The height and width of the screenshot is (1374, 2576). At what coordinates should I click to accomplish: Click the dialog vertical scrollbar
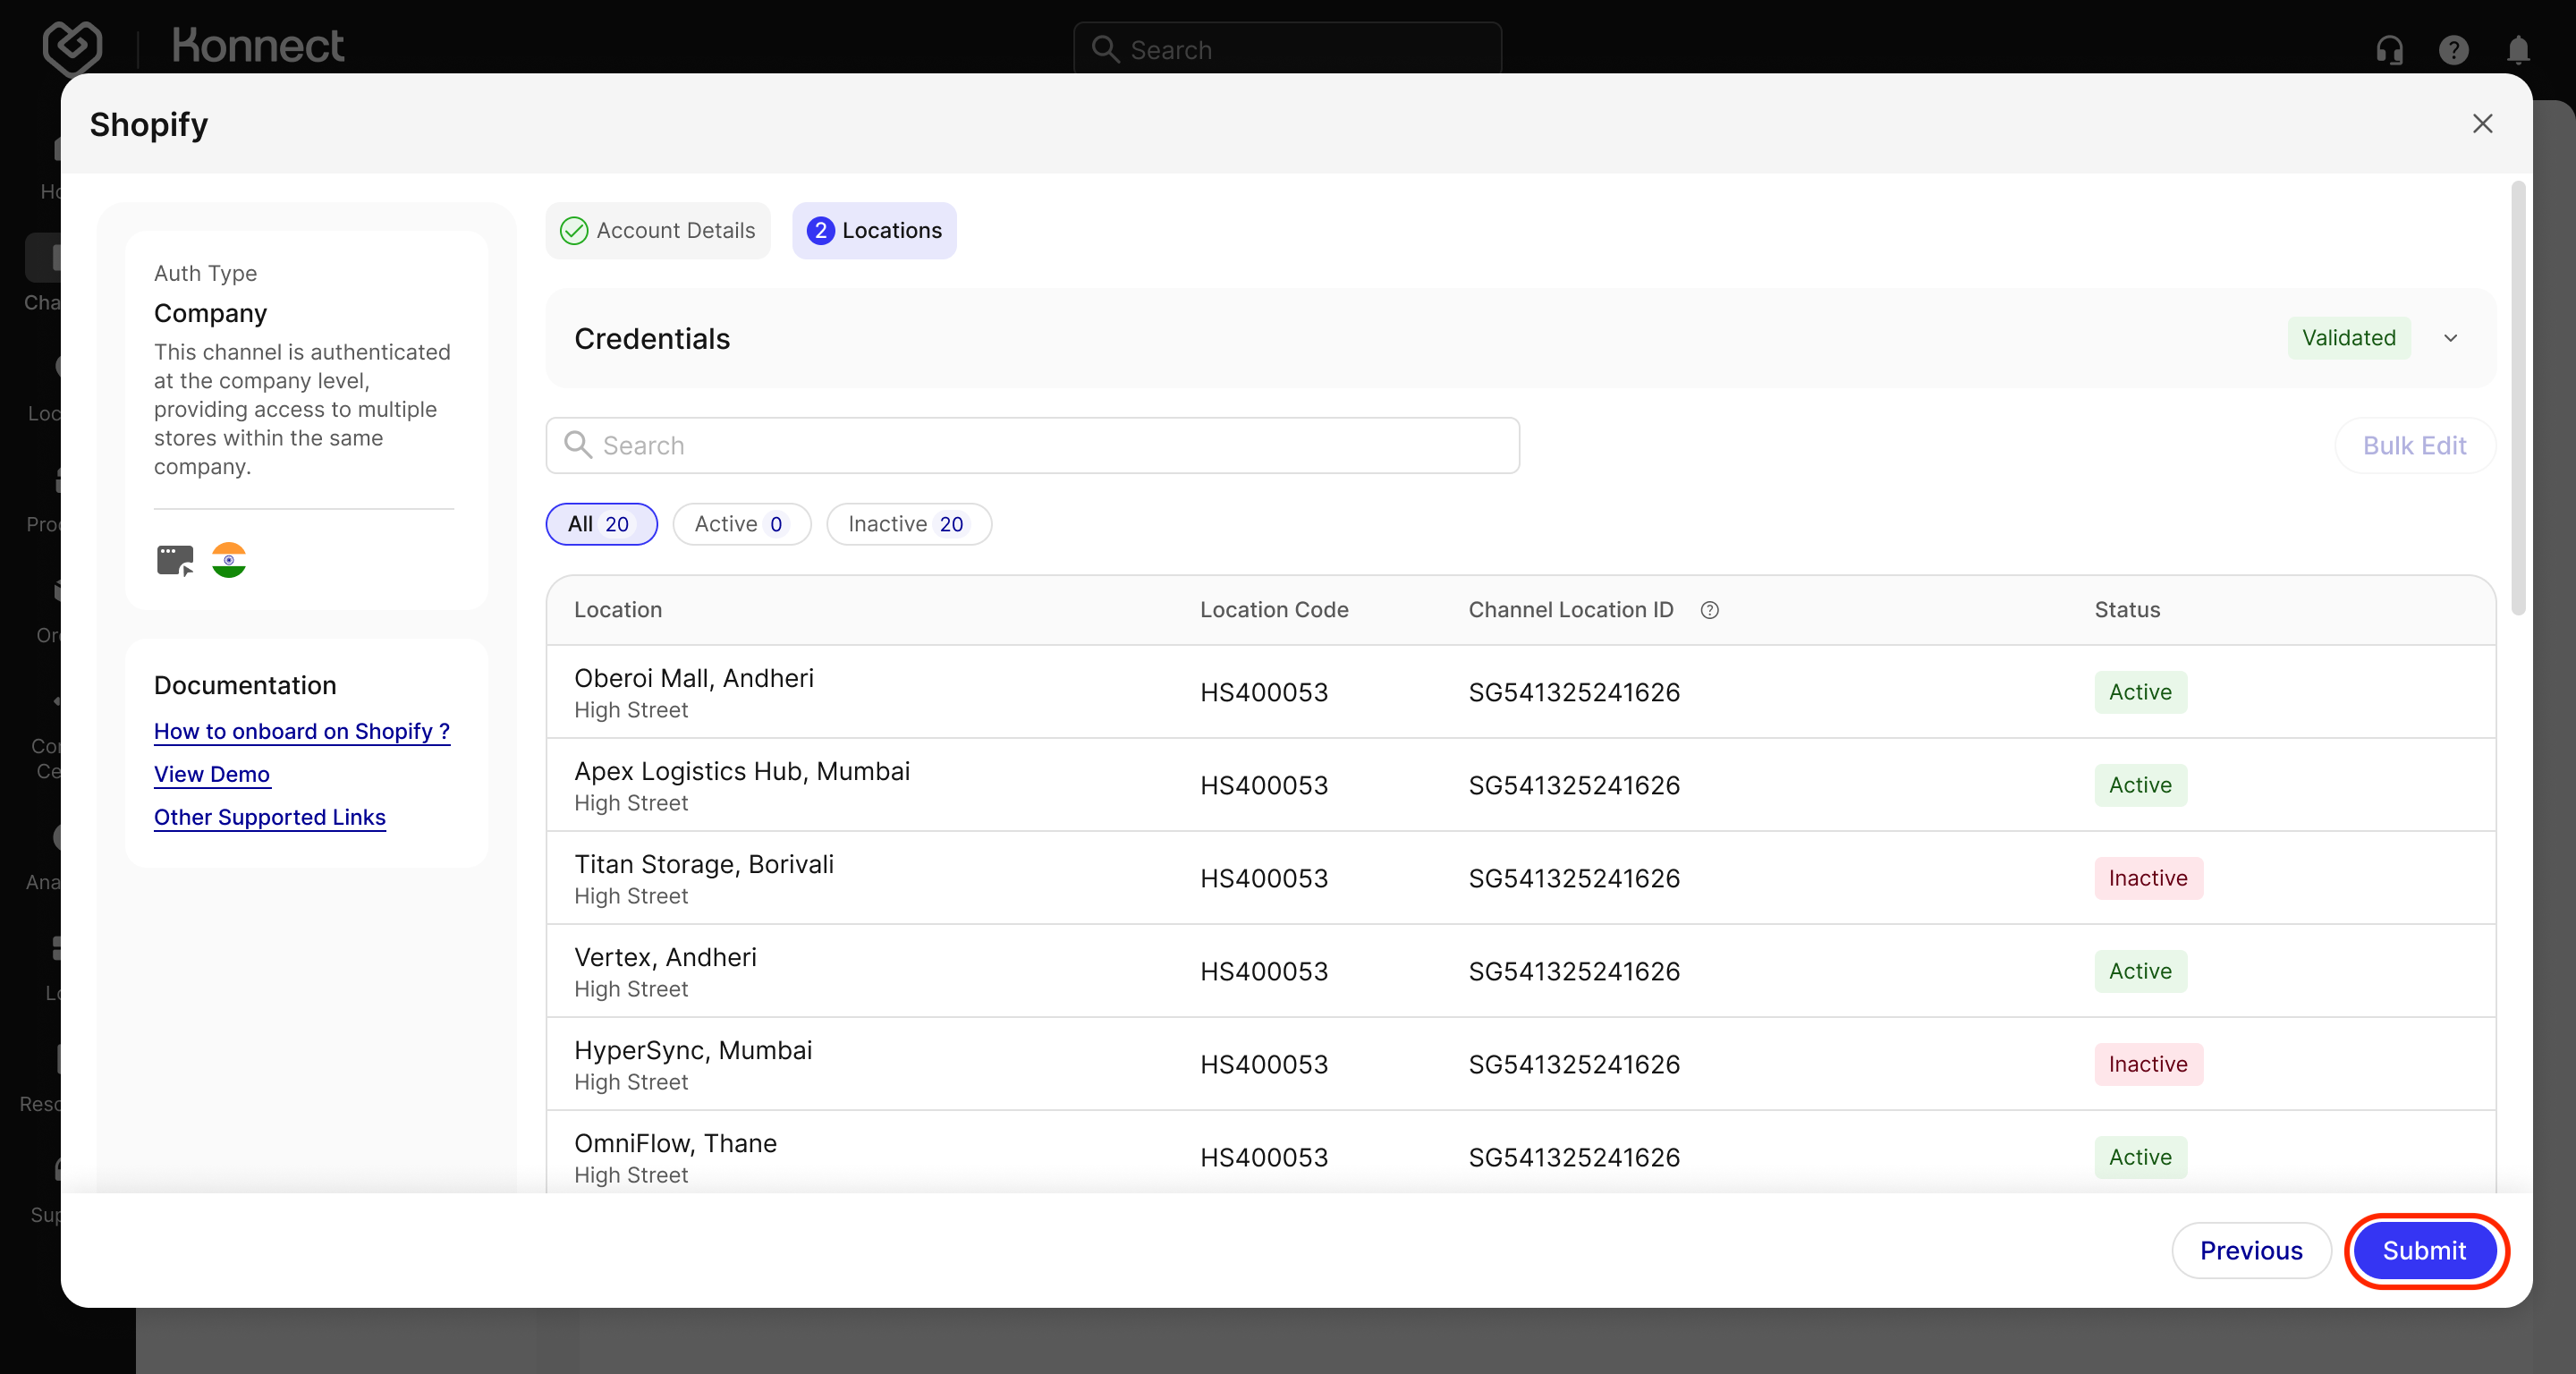click(x=2518, y=398)
